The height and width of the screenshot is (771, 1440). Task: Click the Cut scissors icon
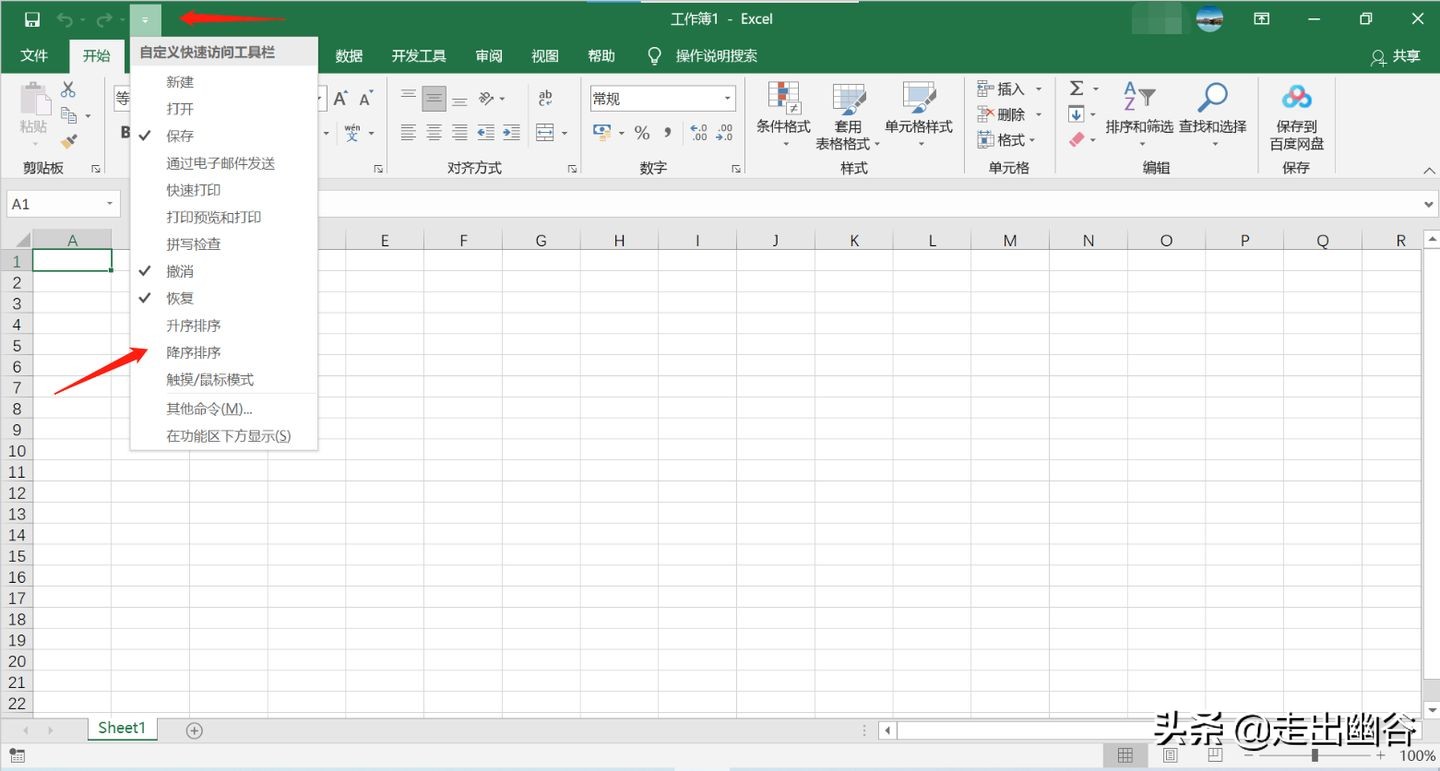(x=68, y=90)
